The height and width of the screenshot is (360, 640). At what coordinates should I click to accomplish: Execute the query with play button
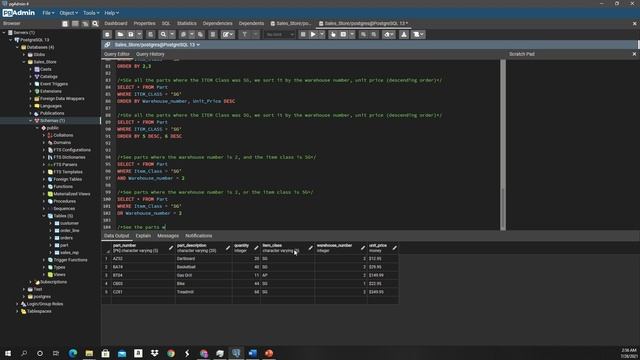coord(313,35)
